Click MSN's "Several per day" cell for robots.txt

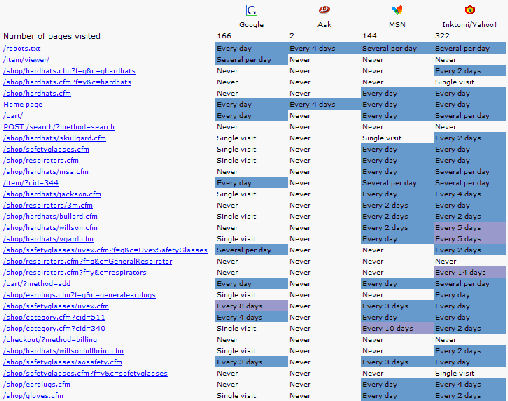[397, 48]
